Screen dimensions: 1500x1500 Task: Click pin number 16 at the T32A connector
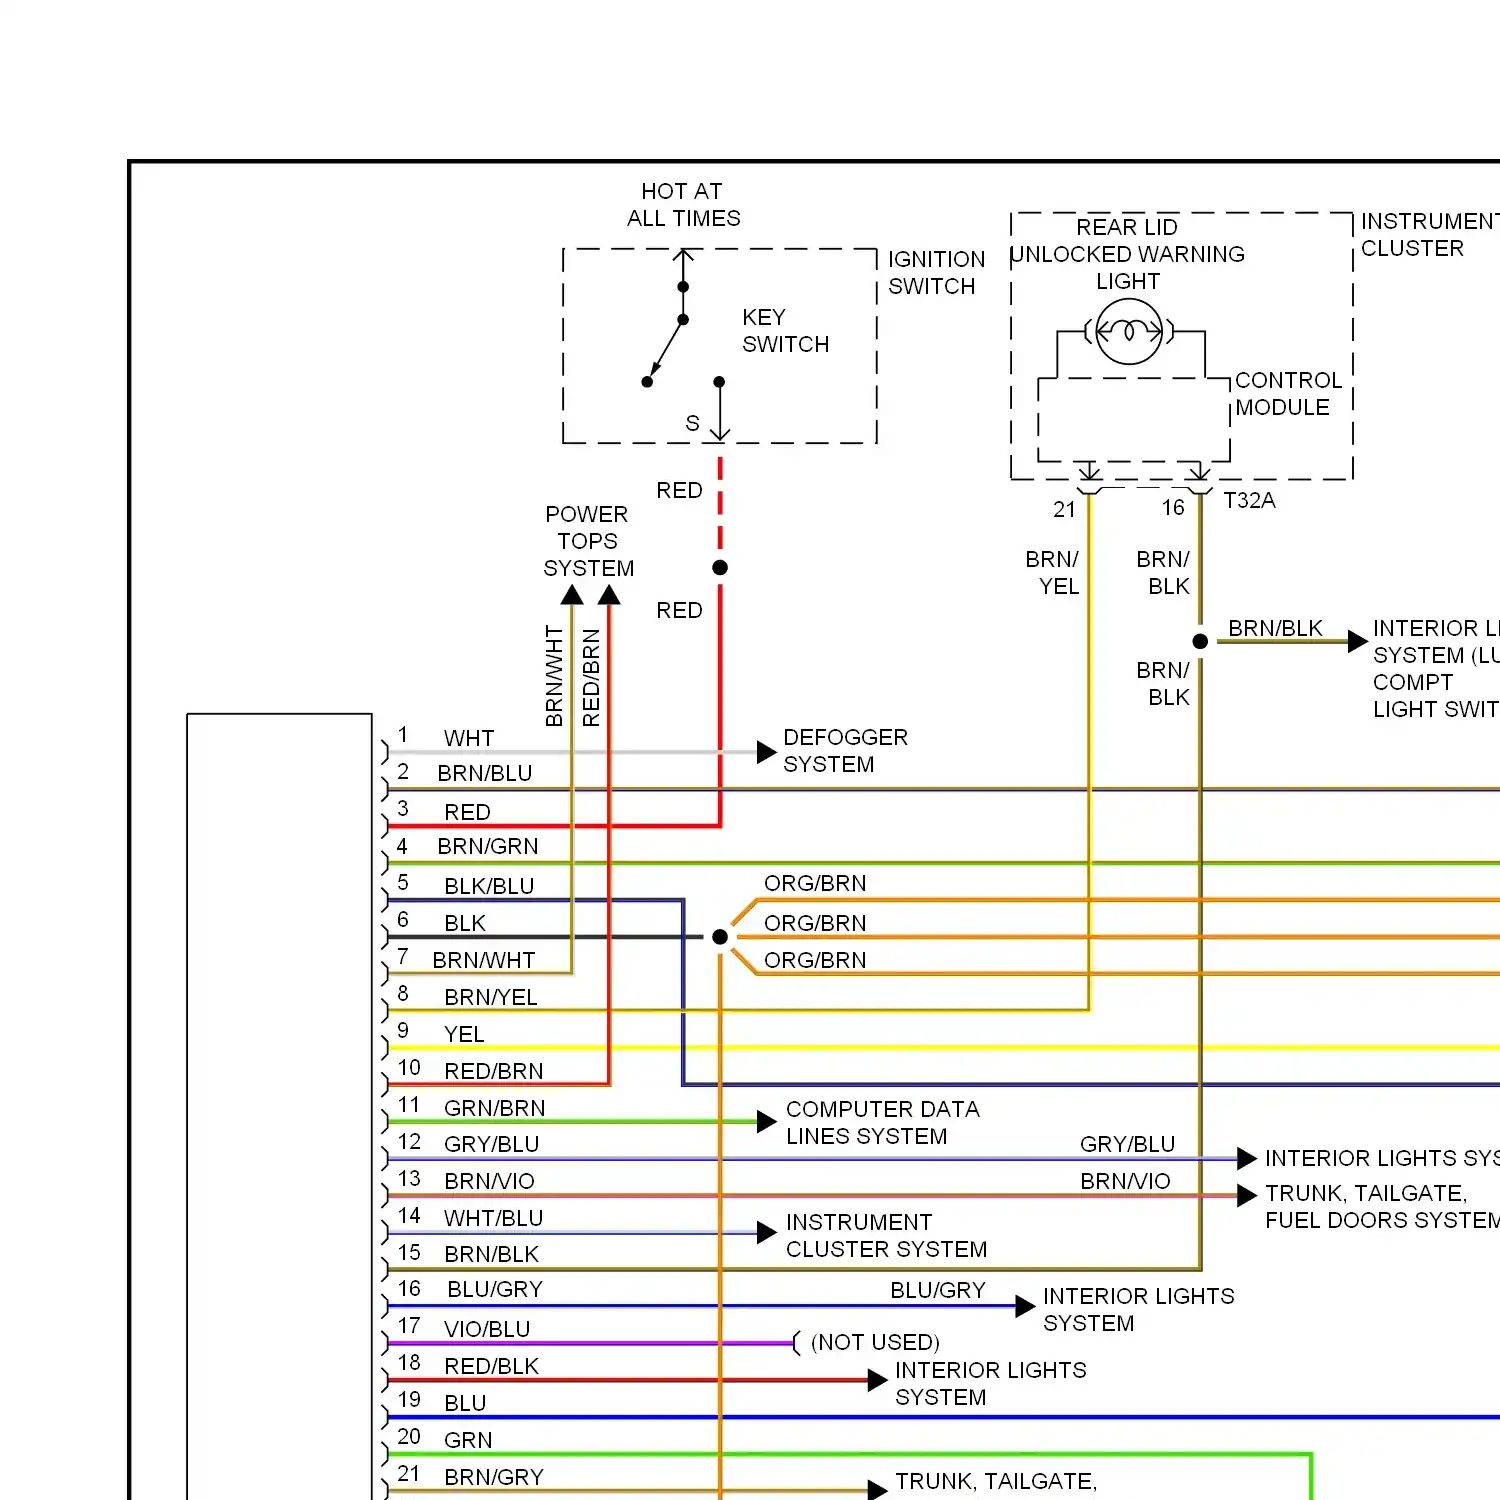(x=1173, y=508)
